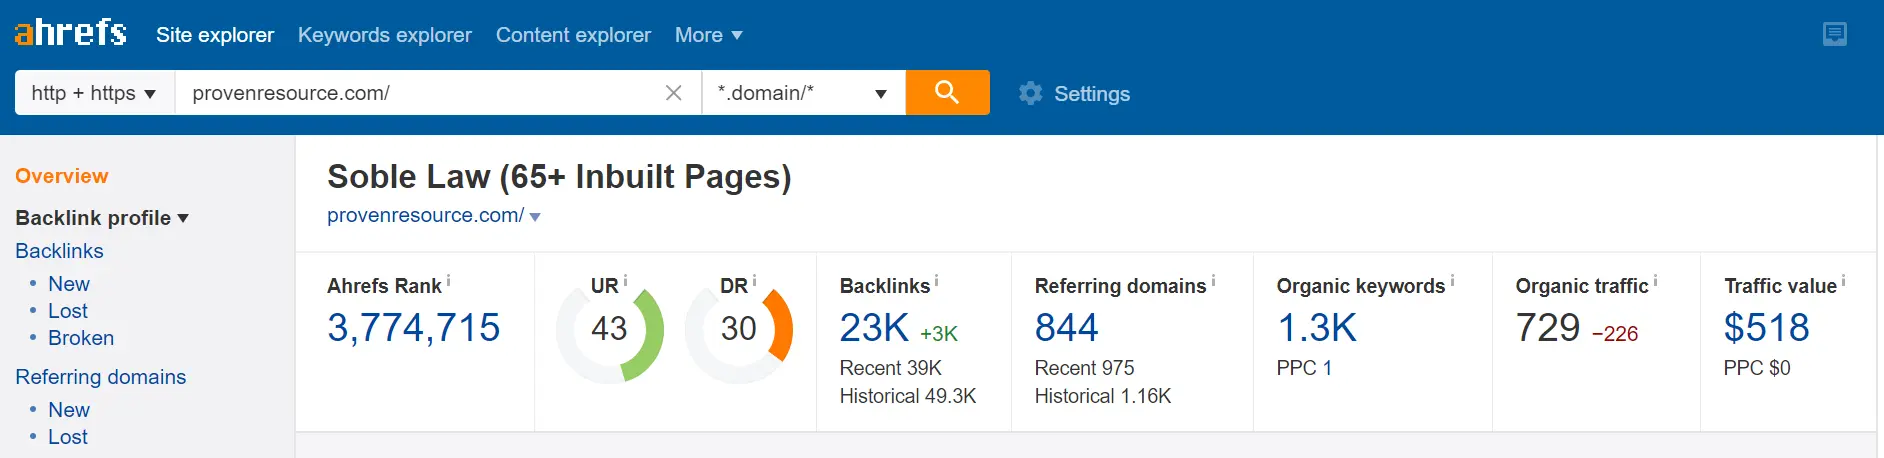Viewport: 1884px width, 458px height.
Task: Click the orange search magnifier button
Action: (x=947, y=93)
